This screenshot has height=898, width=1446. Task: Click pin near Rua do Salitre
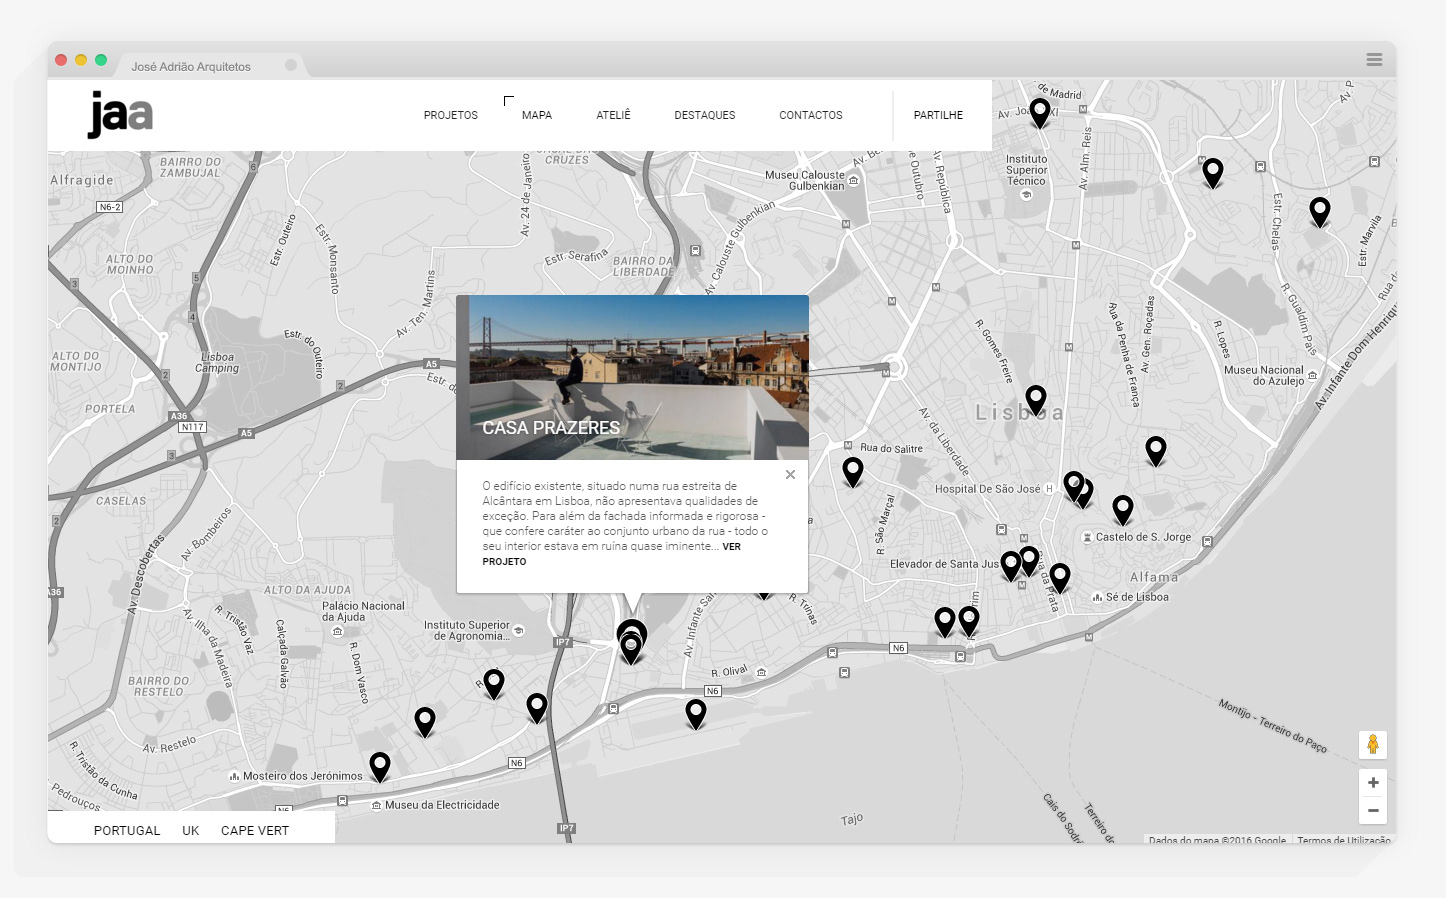[x=853, y=471]
